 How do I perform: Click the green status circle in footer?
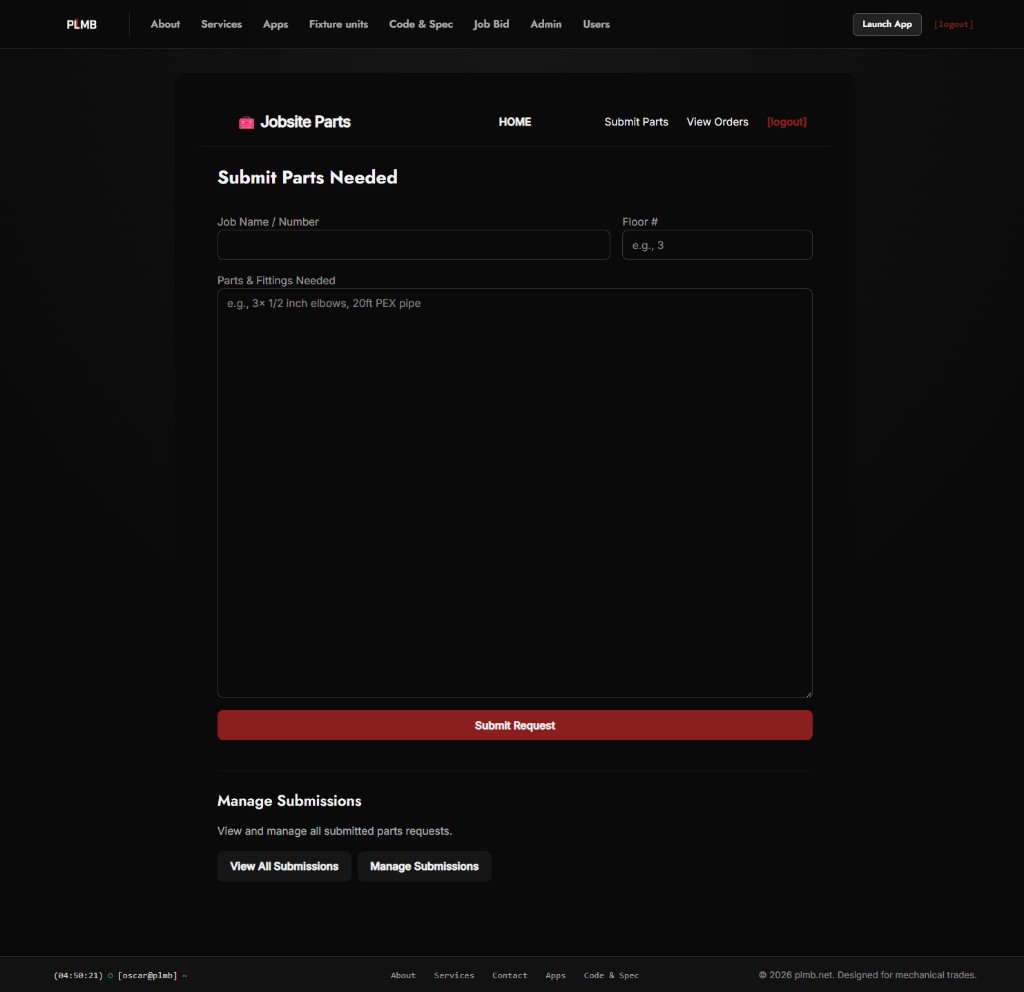click(x=110, y=975)
